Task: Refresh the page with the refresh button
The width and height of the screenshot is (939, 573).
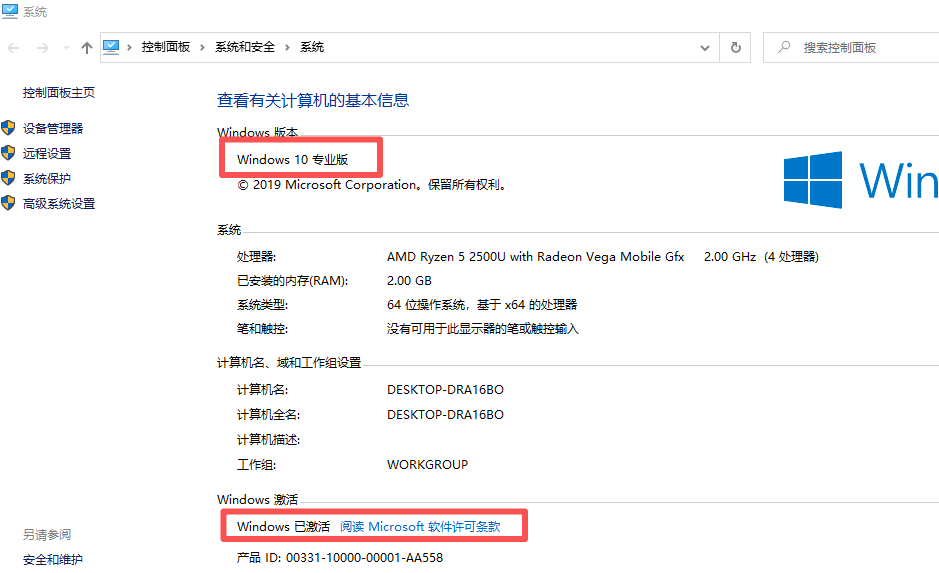Action: (x=736, y=47)
